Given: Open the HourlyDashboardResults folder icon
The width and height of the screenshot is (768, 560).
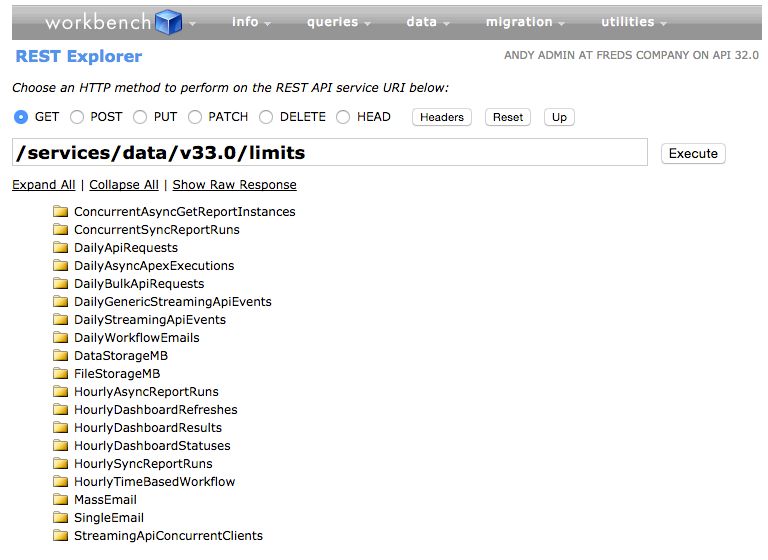Looking at the screenshot, I should [x=60, y=428].
